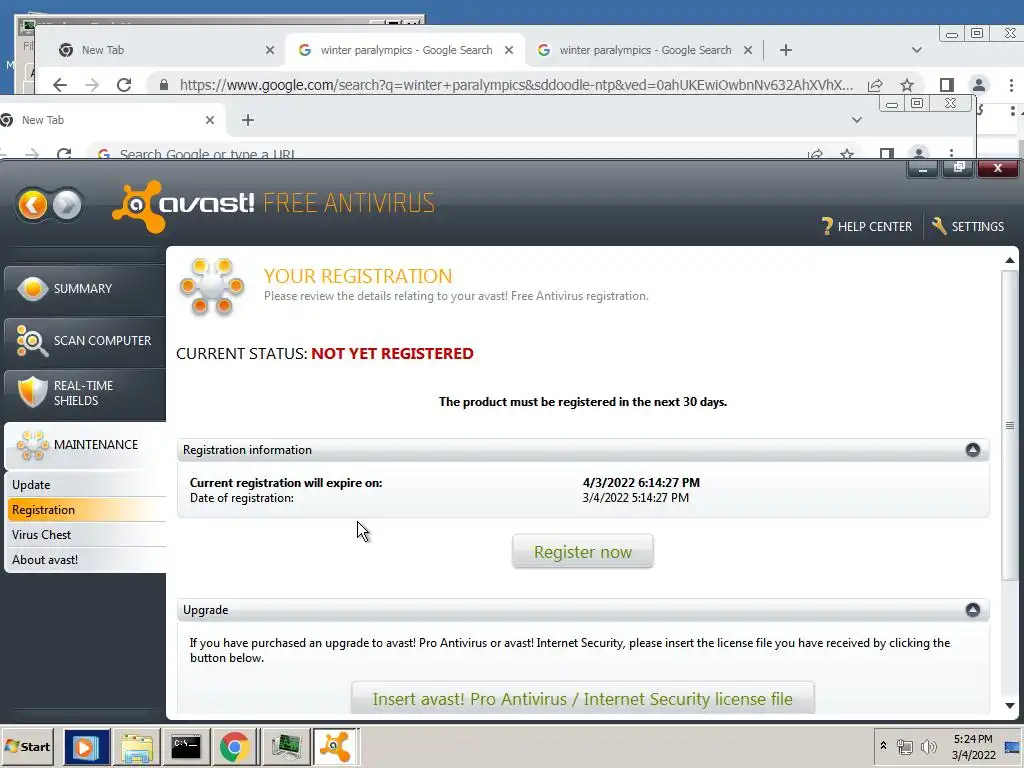The height and width of the screenshot is (768, 1024).
Task: Share page in back Chrome window
Action: (x=875, y=85)
